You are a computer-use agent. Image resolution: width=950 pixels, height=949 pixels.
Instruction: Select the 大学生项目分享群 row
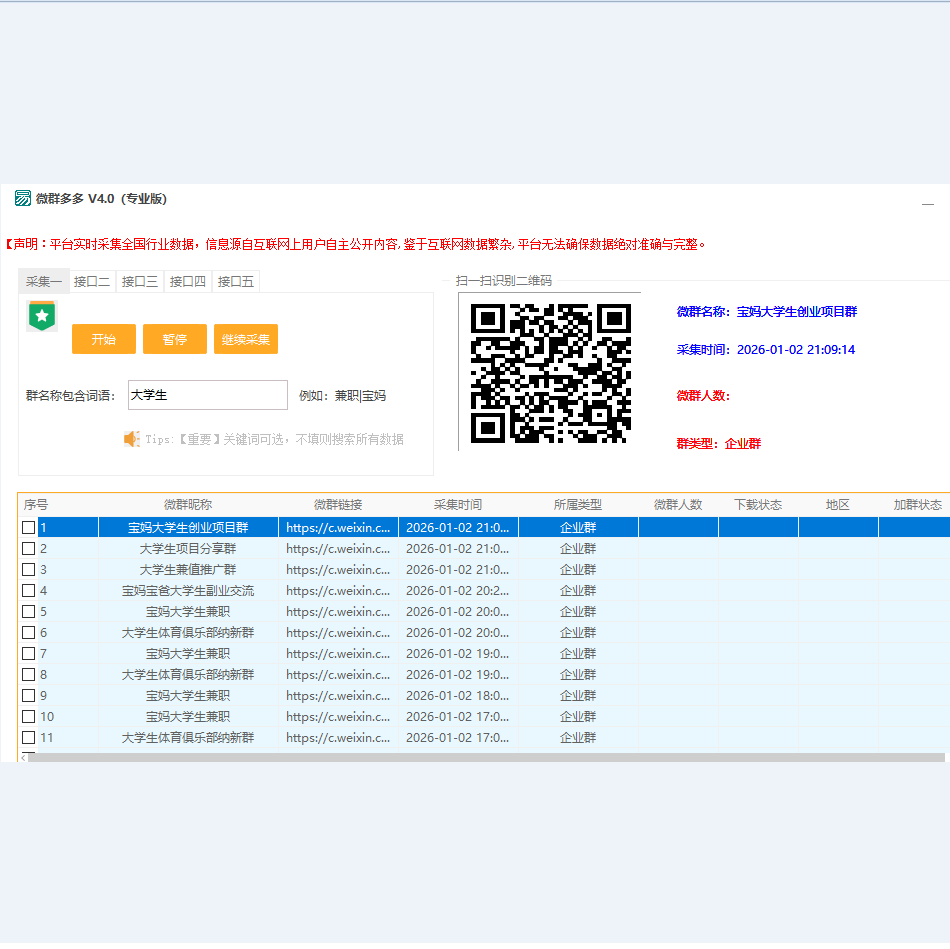[x=188, y=549]
